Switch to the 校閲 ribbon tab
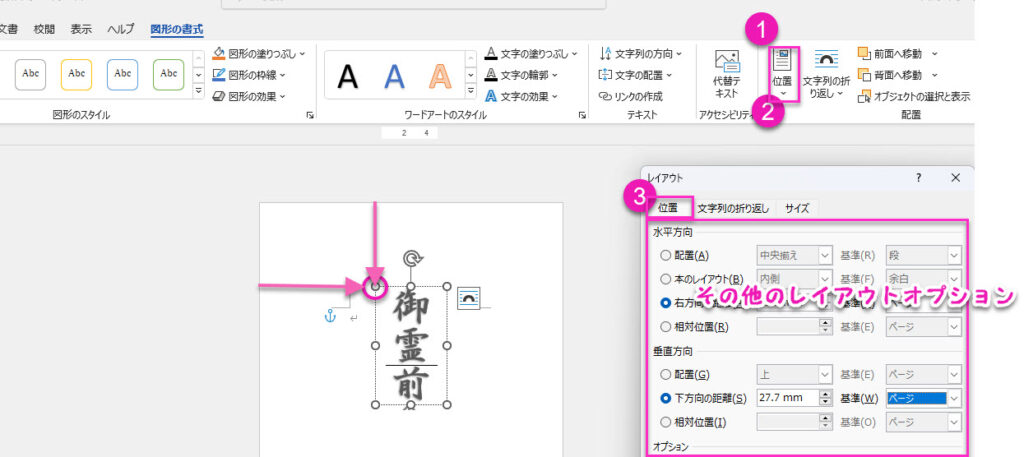 [x=44, y=29]
